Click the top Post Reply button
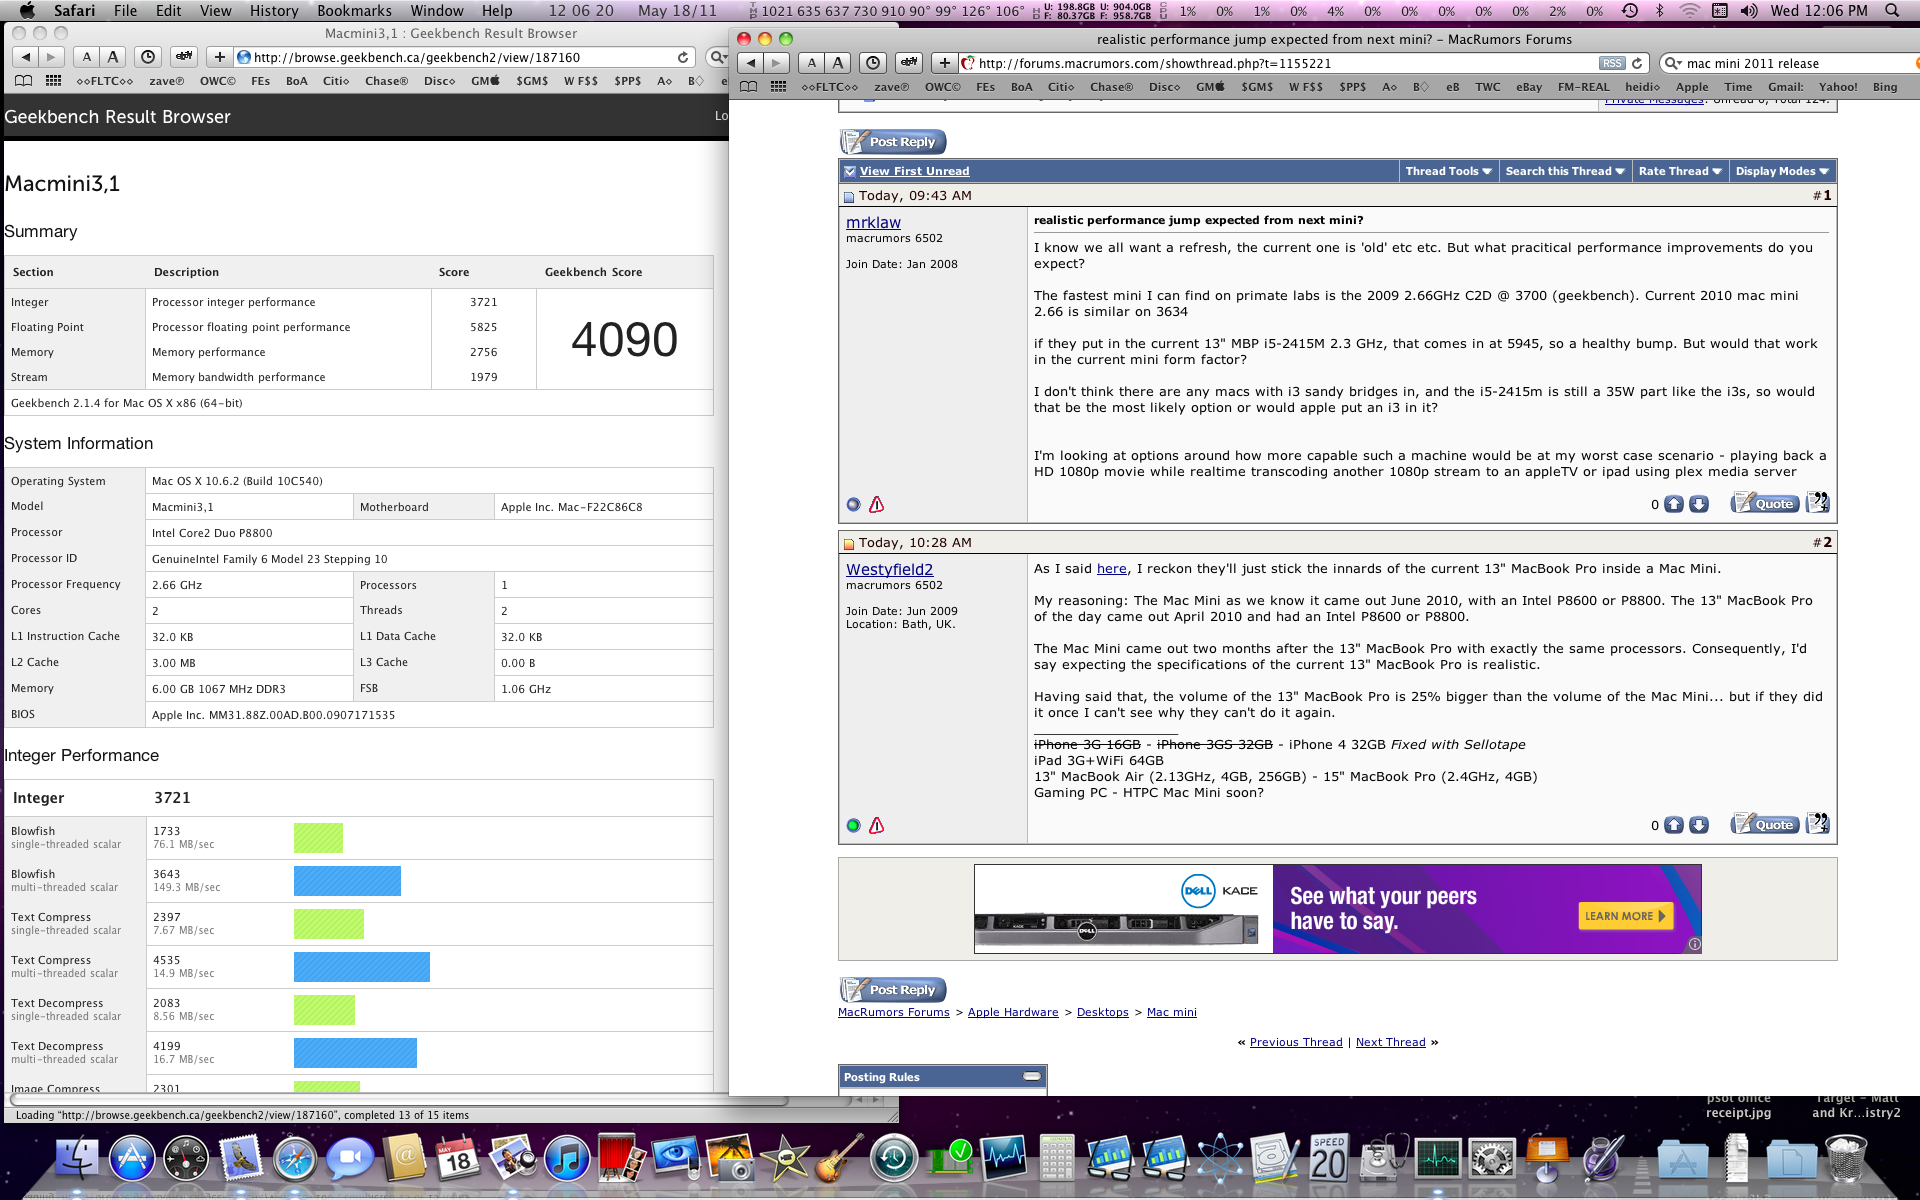 893,142
